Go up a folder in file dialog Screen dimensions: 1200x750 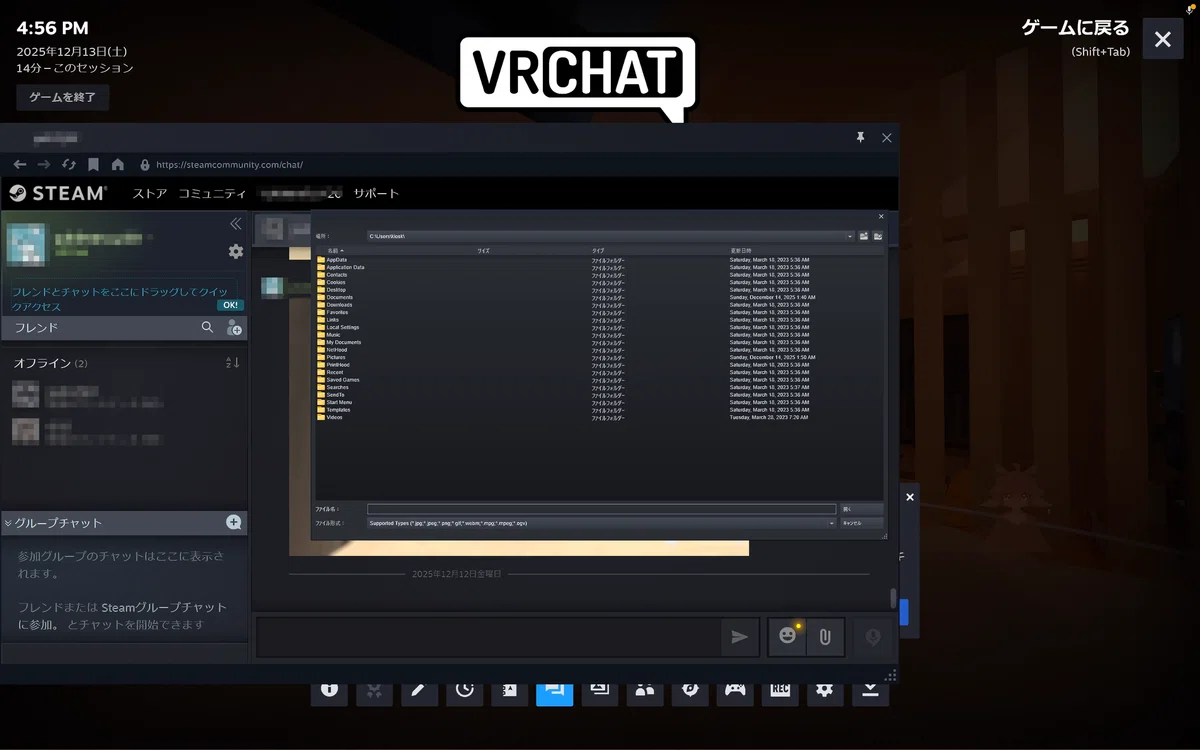[864, 236]
